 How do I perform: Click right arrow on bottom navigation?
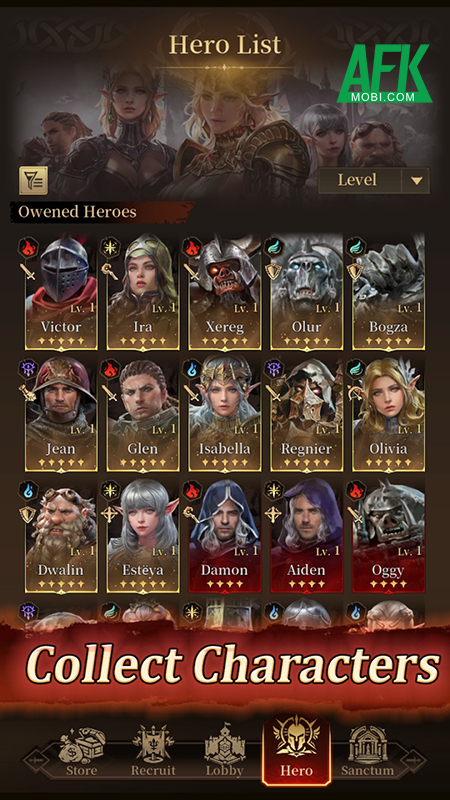413,759
